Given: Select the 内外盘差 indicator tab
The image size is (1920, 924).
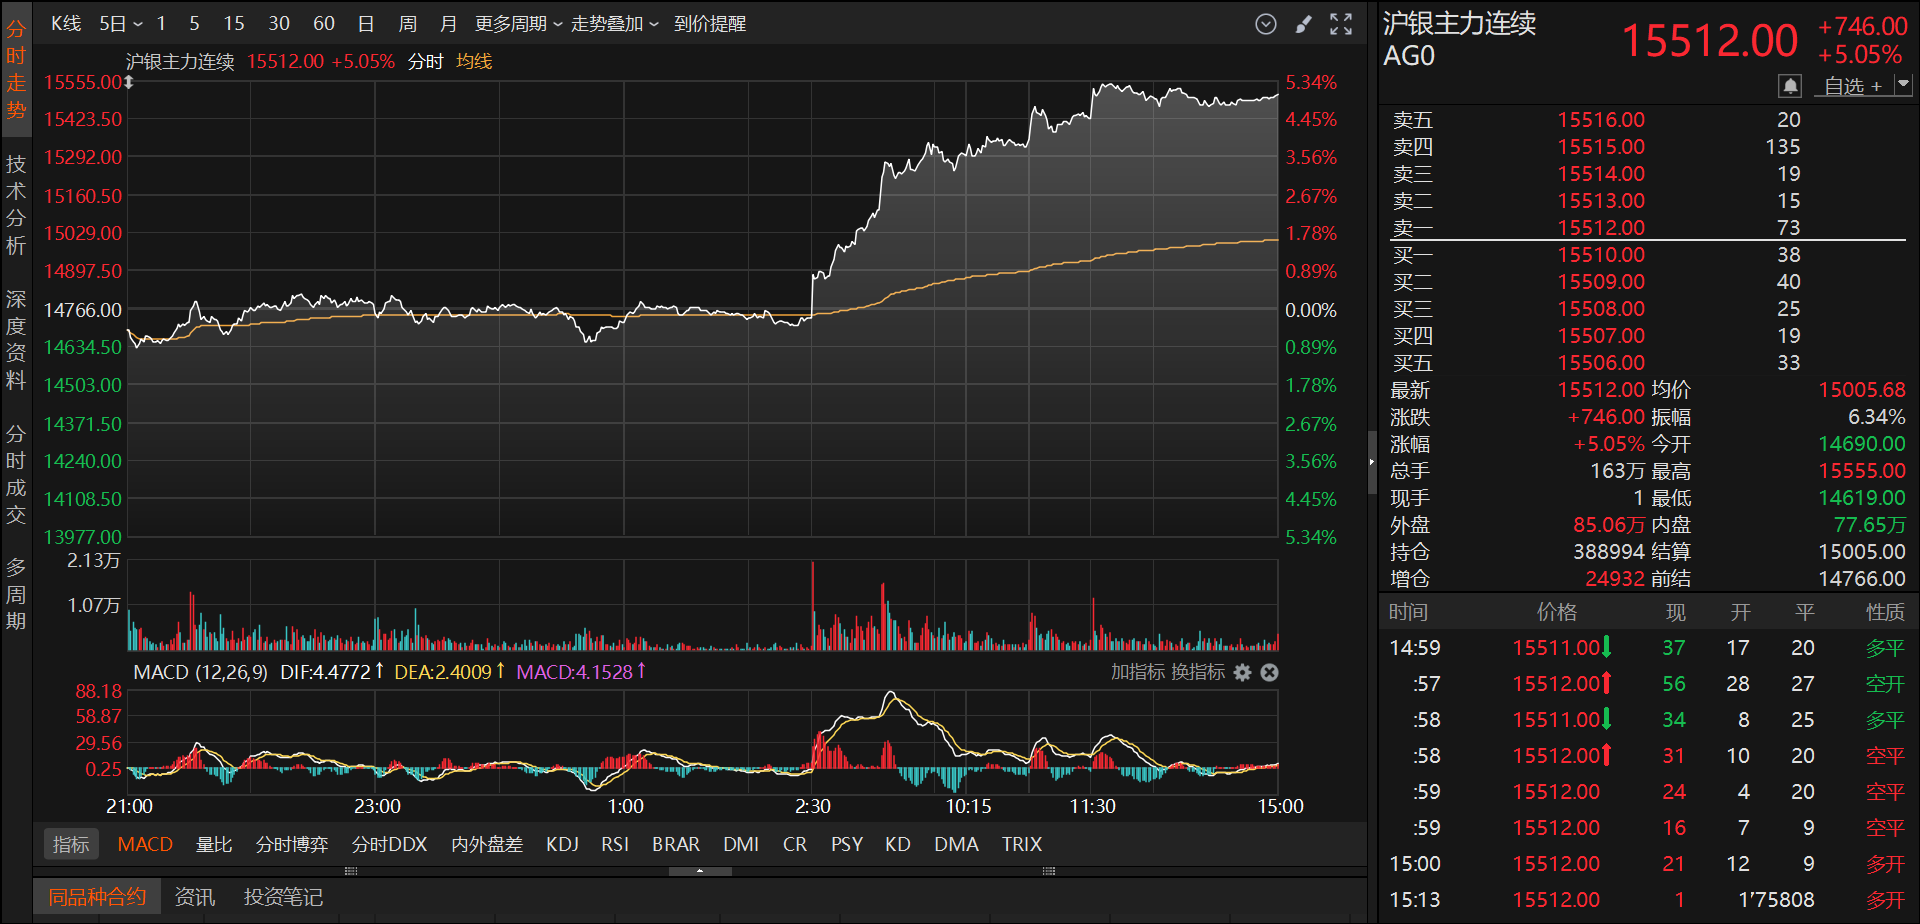Looking at the screenshot, I should click(487, 845).
